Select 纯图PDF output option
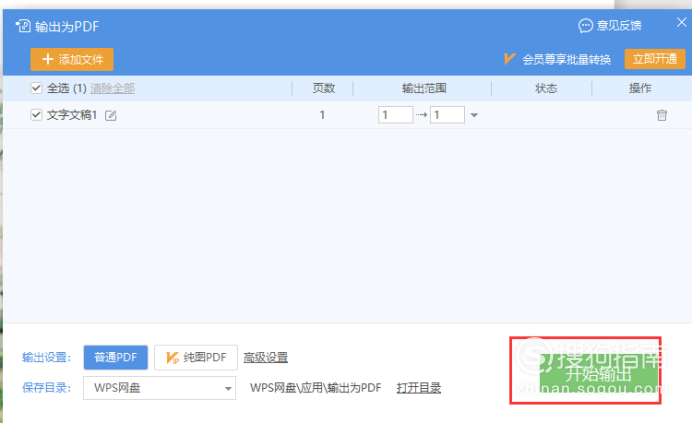This screenshot has height=423, width=692. [x=196, y=357]
